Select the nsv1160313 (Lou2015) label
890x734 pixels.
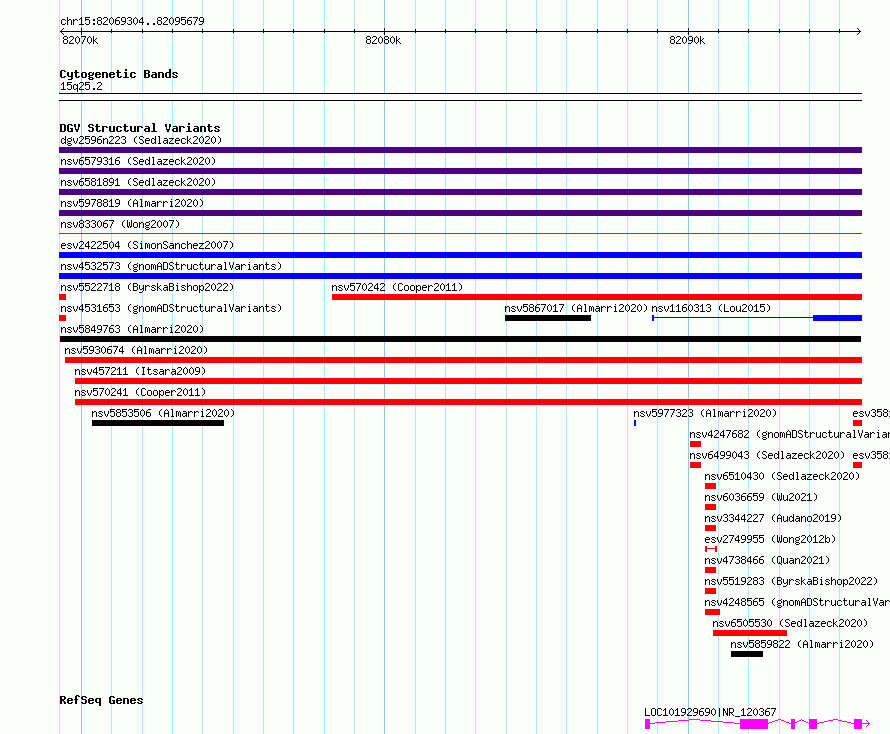coord(711,308)
